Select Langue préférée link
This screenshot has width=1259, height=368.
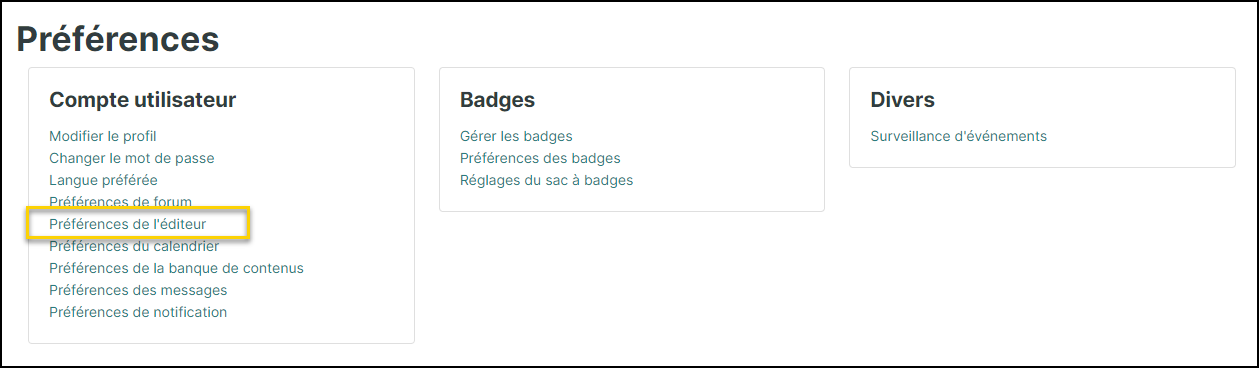coord(103,180)
